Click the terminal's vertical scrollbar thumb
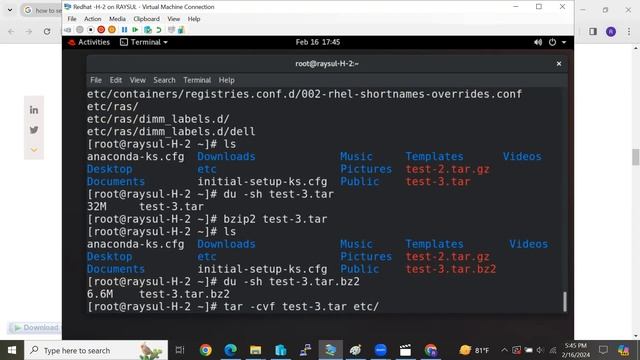This screenshot has height=360, width=640. click(x=565, y=302)
